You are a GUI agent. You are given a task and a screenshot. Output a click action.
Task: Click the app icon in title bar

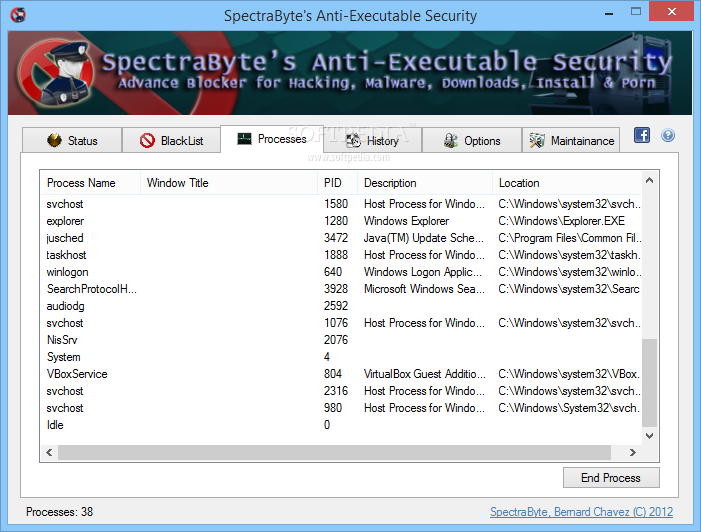coord(18,15)
